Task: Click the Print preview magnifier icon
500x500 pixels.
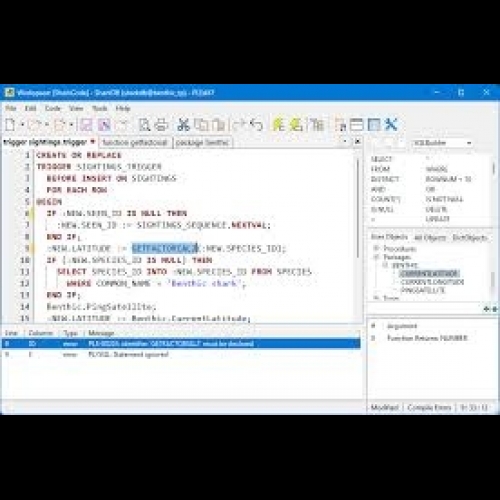Action: click(x=144, y=125)
